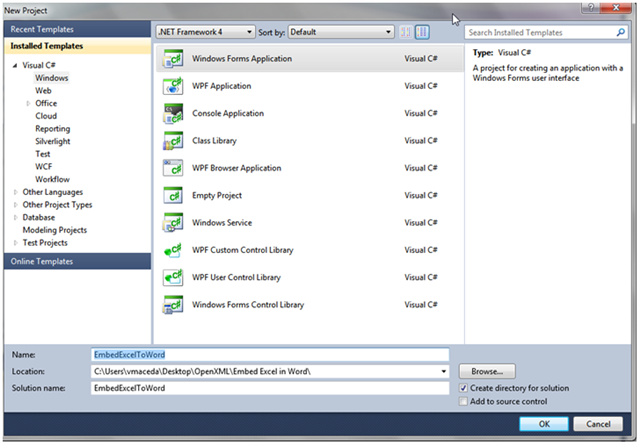This screenshot has height=445, width=640.
Task: Open the Recent Templates section
Action: pyautogui.click(x=78, y=29)
